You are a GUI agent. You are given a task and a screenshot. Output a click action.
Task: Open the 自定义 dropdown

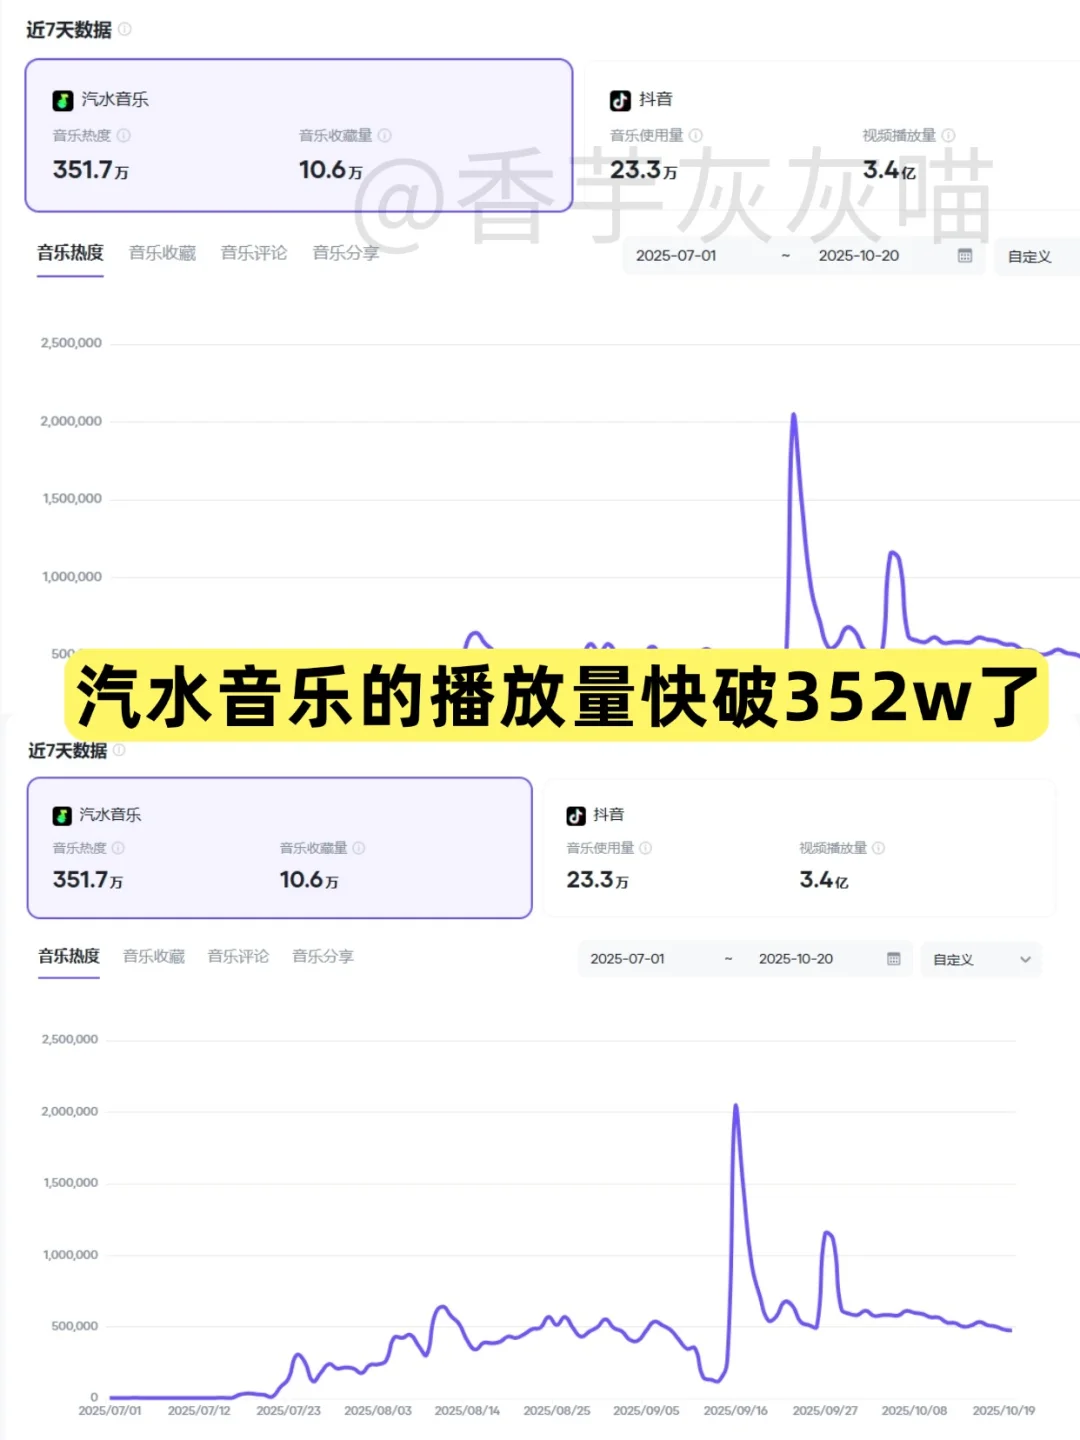(1030, 256)
